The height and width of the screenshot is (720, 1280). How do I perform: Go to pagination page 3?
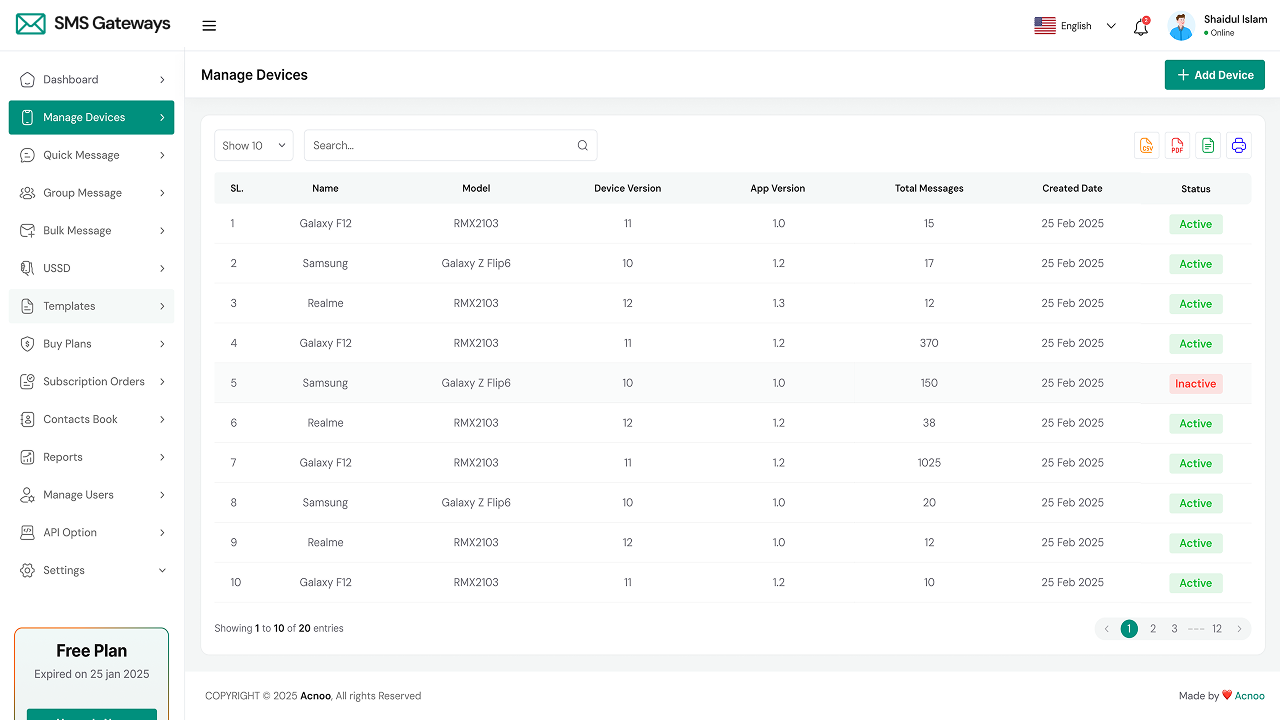click(1173, 628)
